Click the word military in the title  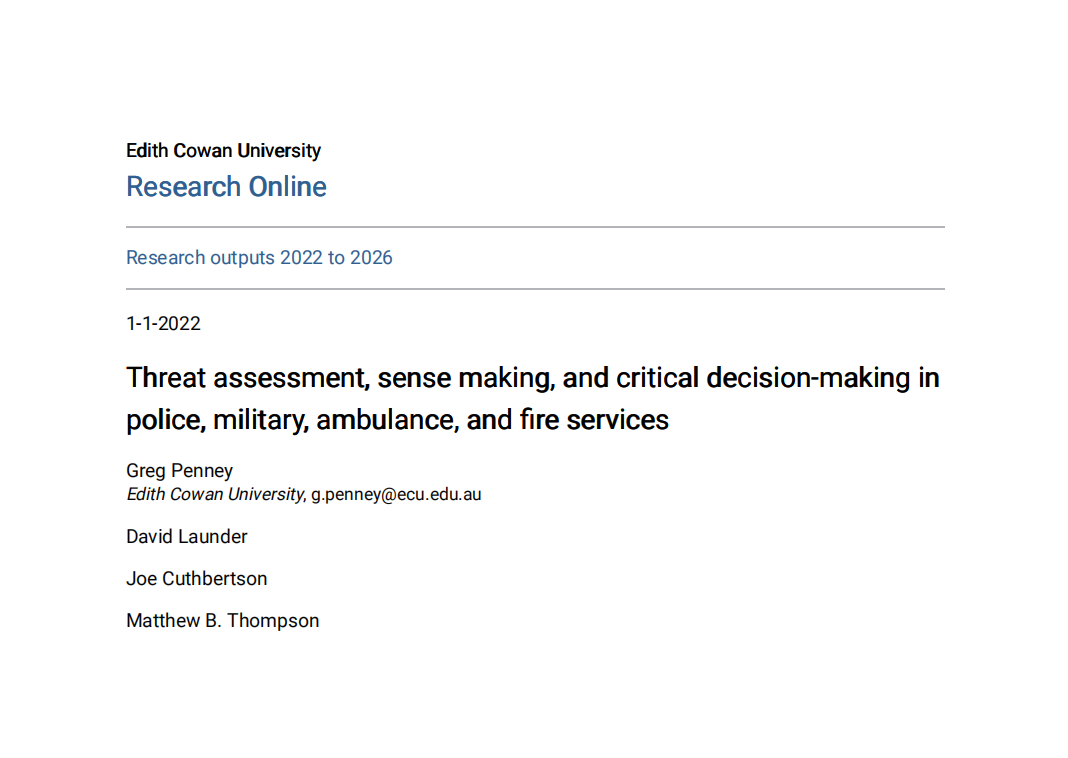[260, 420]
